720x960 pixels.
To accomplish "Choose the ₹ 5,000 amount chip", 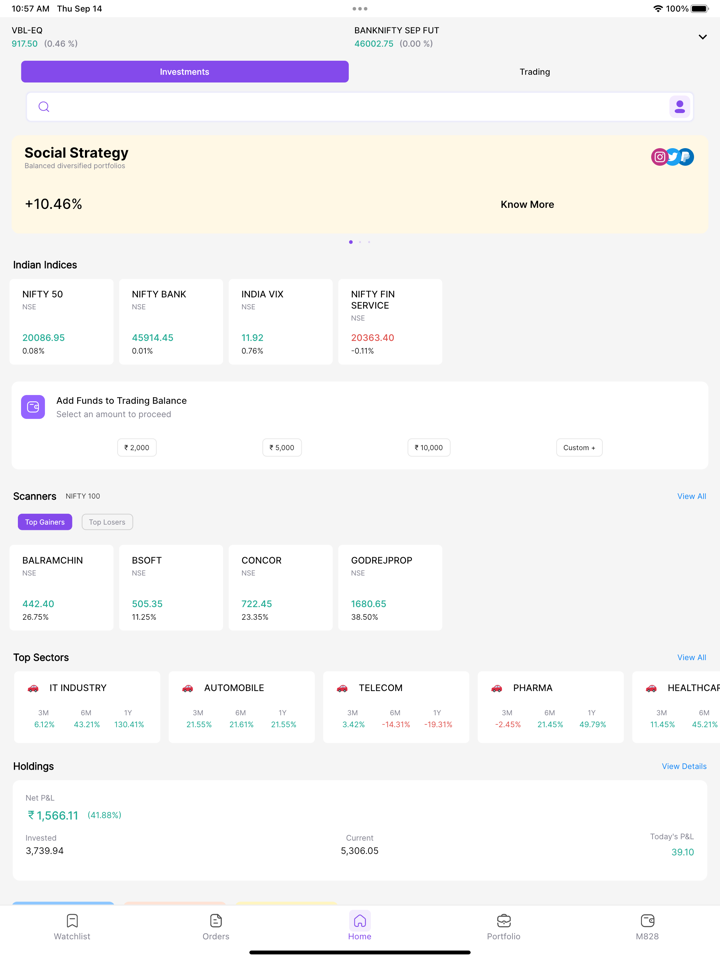I will [x=282, y=448].
